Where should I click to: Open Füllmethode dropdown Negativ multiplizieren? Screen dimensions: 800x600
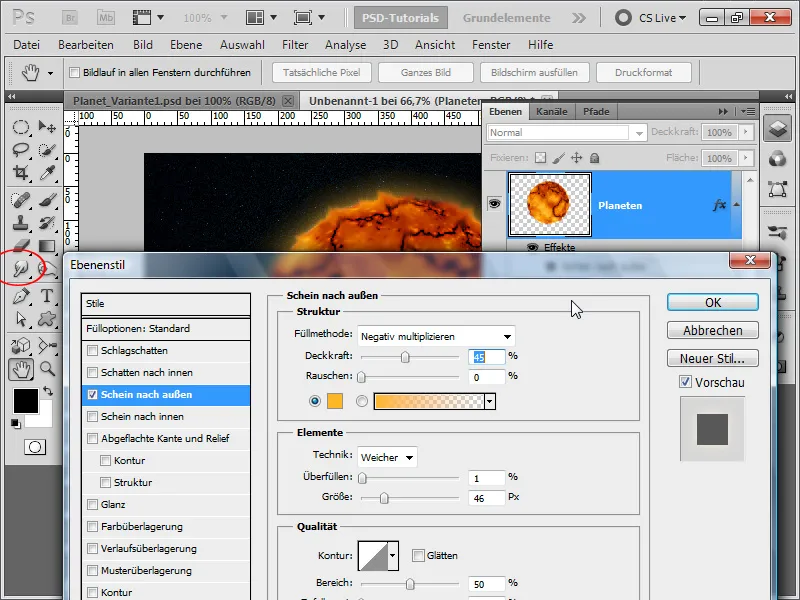pyautogui.click(x=436, y=336)
